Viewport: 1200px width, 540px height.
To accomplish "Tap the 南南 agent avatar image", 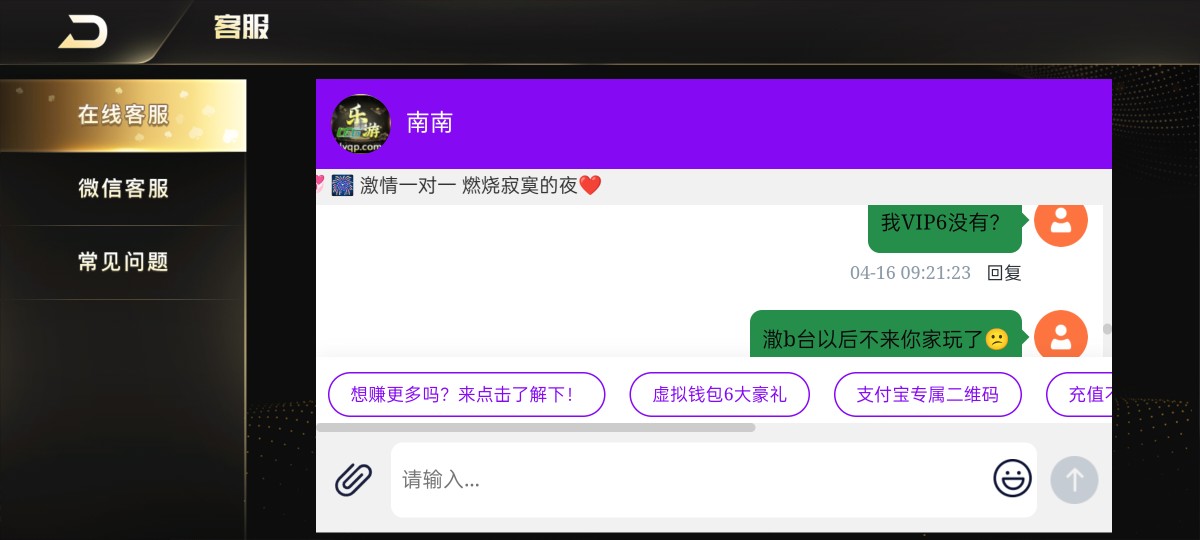I will [360, 124].
